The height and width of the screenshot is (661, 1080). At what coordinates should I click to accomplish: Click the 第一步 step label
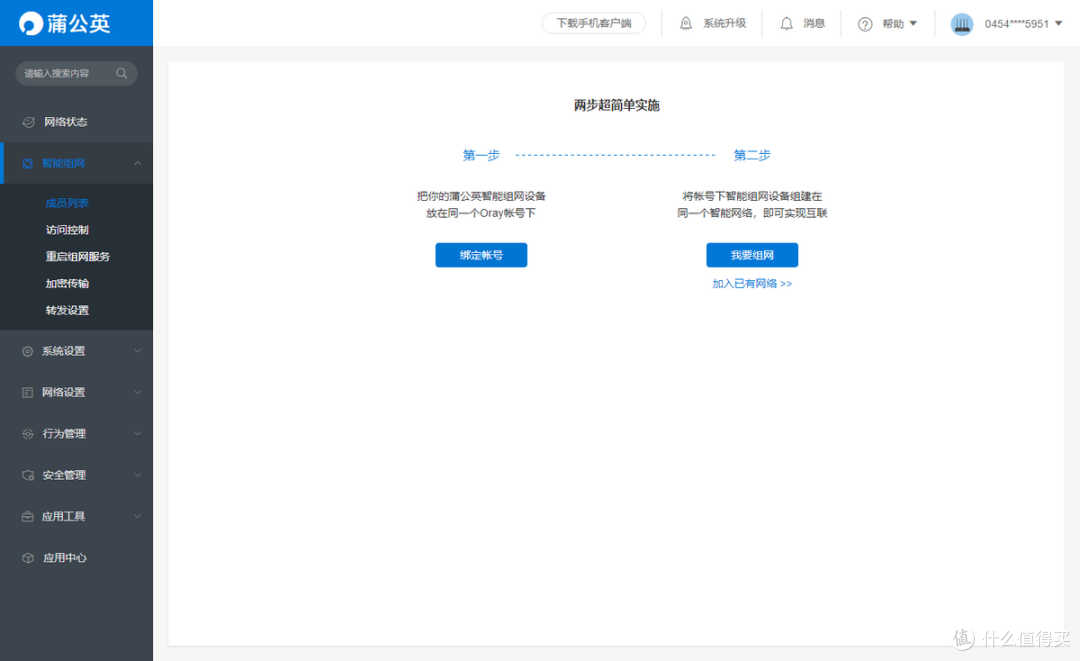tap(481, 155)
